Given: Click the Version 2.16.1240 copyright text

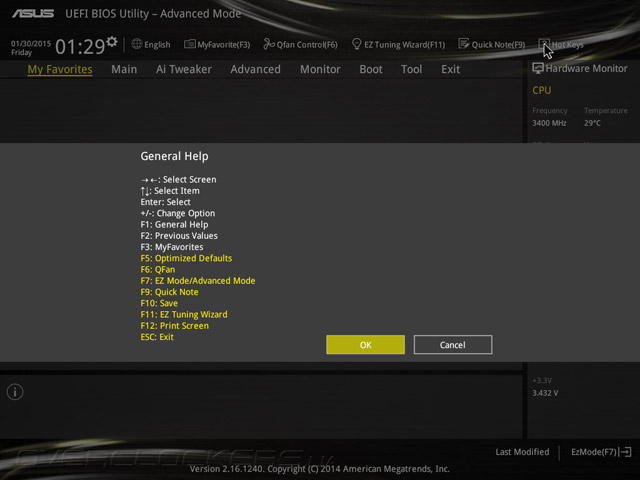Looking at the screenshot, I should [320, 469].
